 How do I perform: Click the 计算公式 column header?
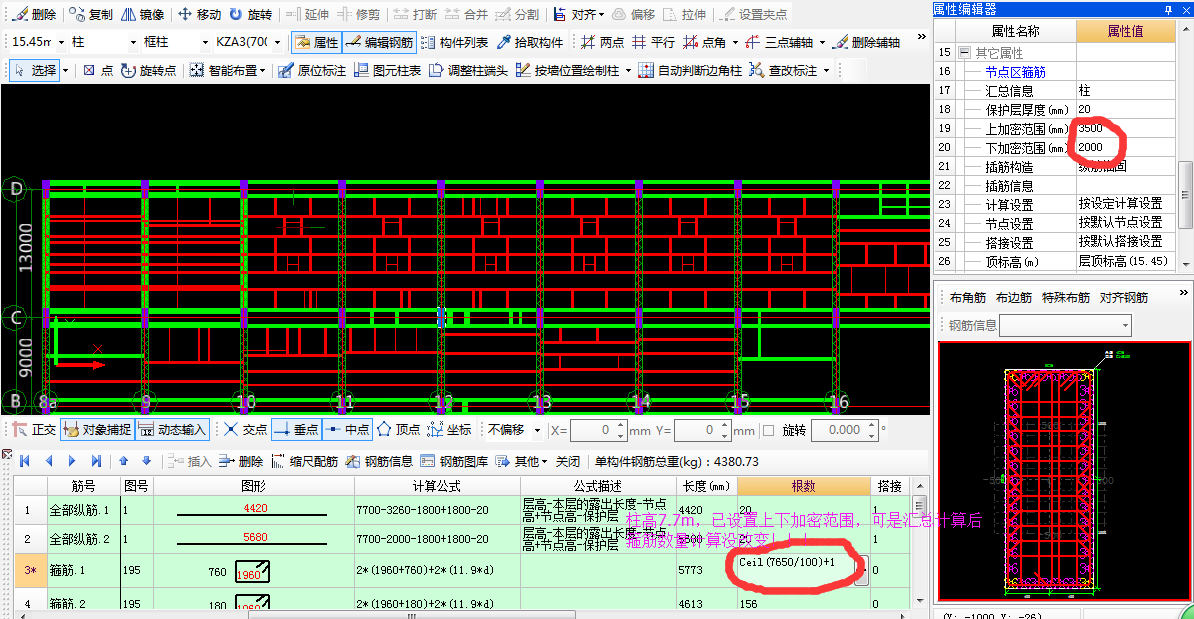pyautogui.click(x=436, y=486)
